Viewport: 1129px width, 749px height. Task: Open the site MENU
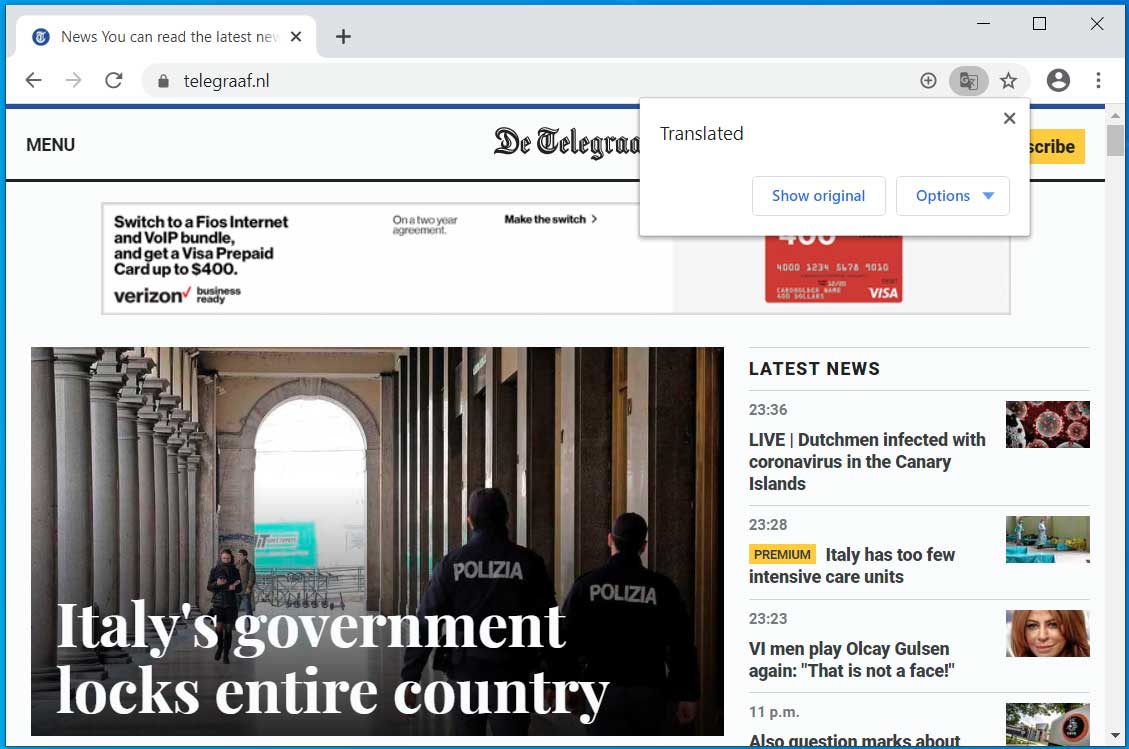tap(50, 145)
